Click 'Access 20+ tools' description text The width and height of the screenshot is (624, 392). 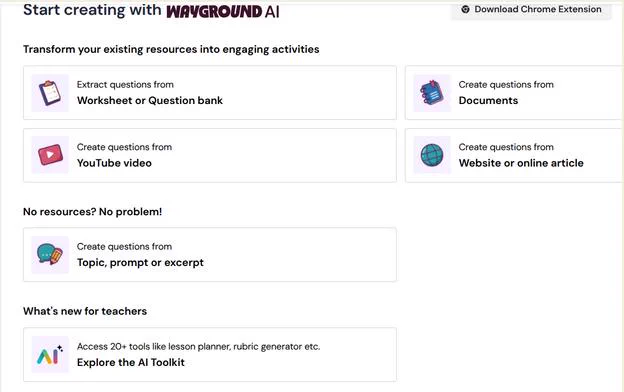(x=198, y=346)
